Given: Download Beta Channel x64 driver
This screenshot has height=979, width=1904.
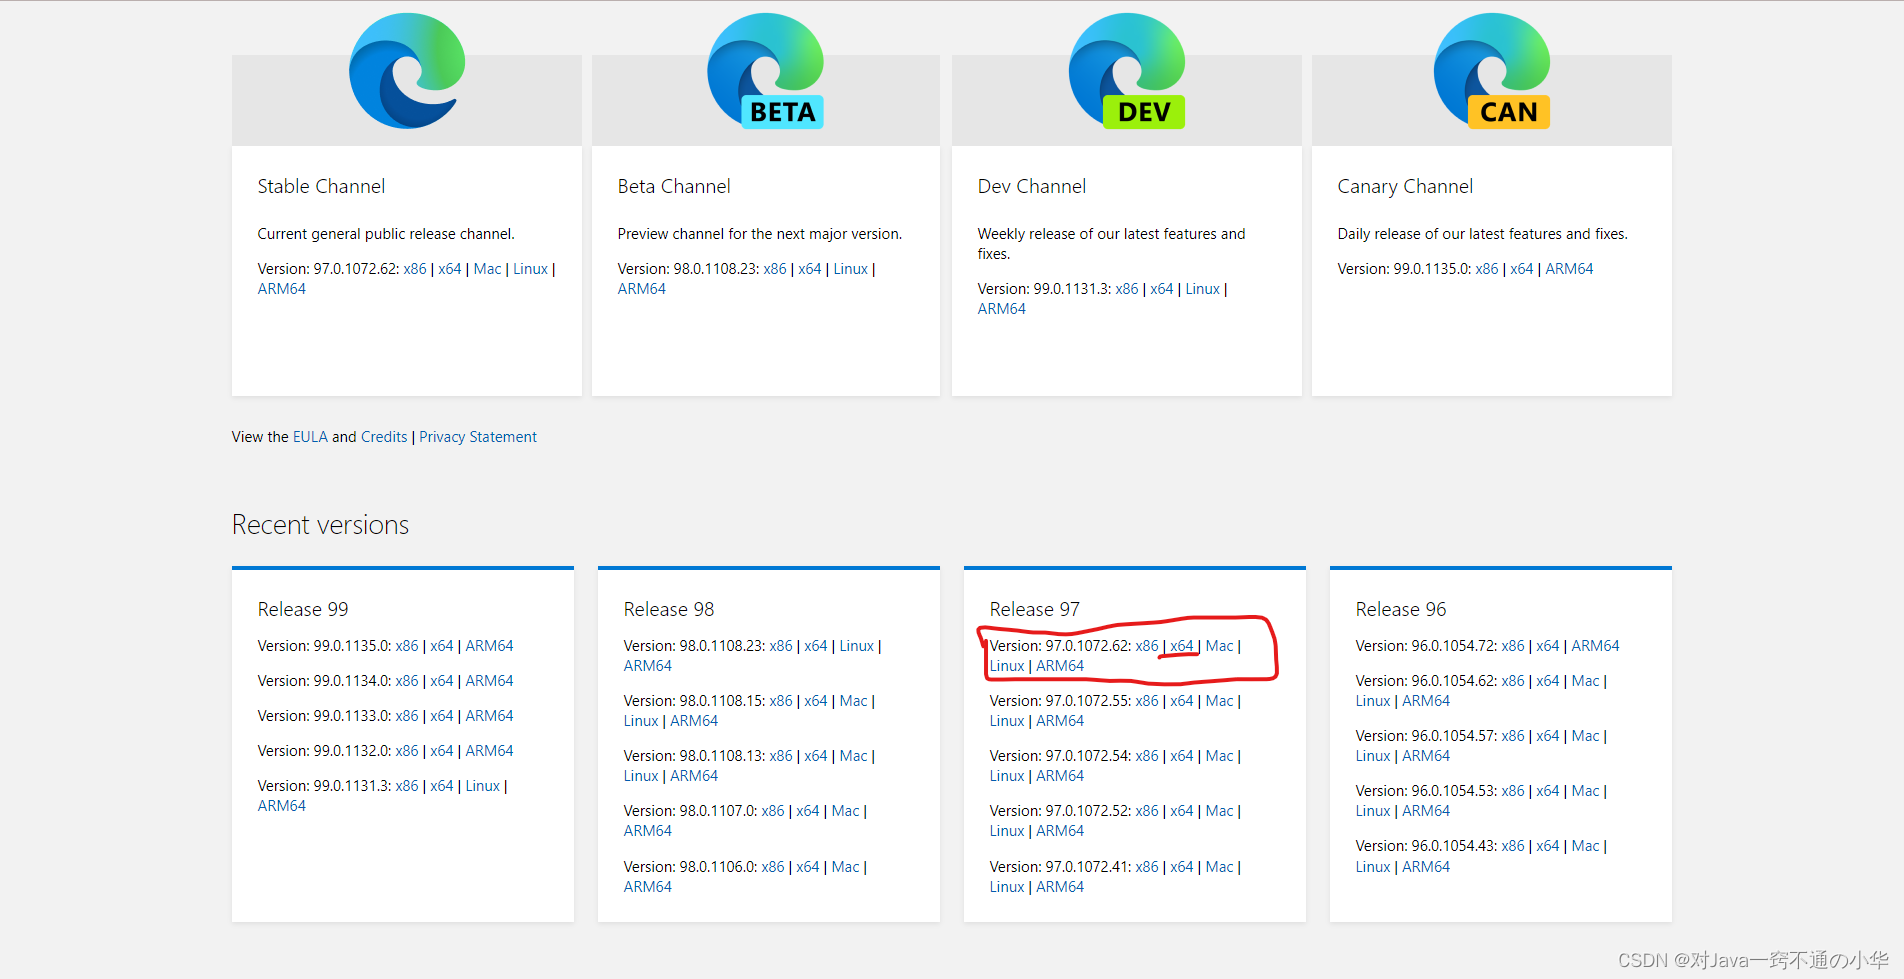Looking at the screenshot, I should (x=810, y=269).
